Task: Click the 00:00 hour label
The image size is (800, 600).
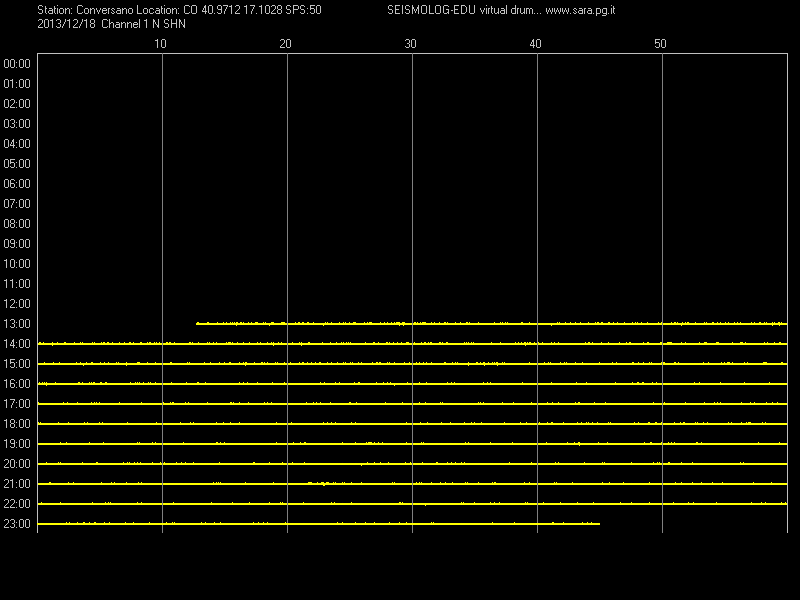Action: point(17,64)
